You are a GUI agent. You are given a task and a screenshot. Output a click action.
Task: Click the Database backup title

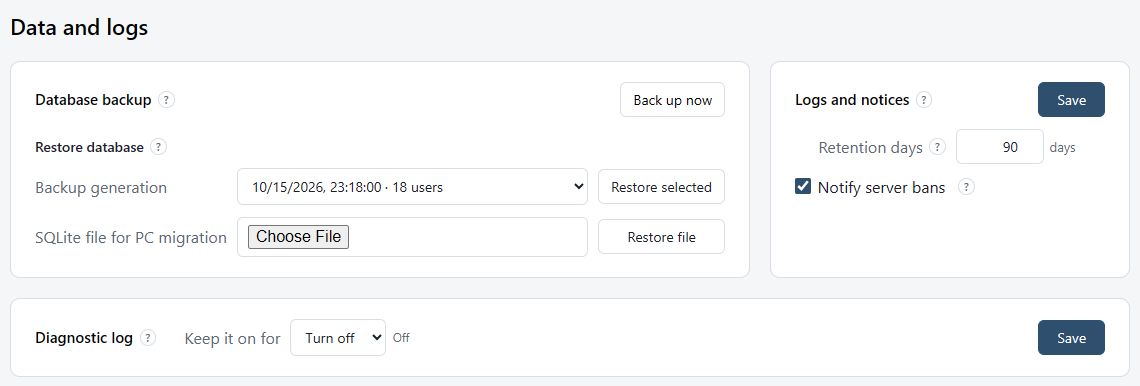(93, 100)
